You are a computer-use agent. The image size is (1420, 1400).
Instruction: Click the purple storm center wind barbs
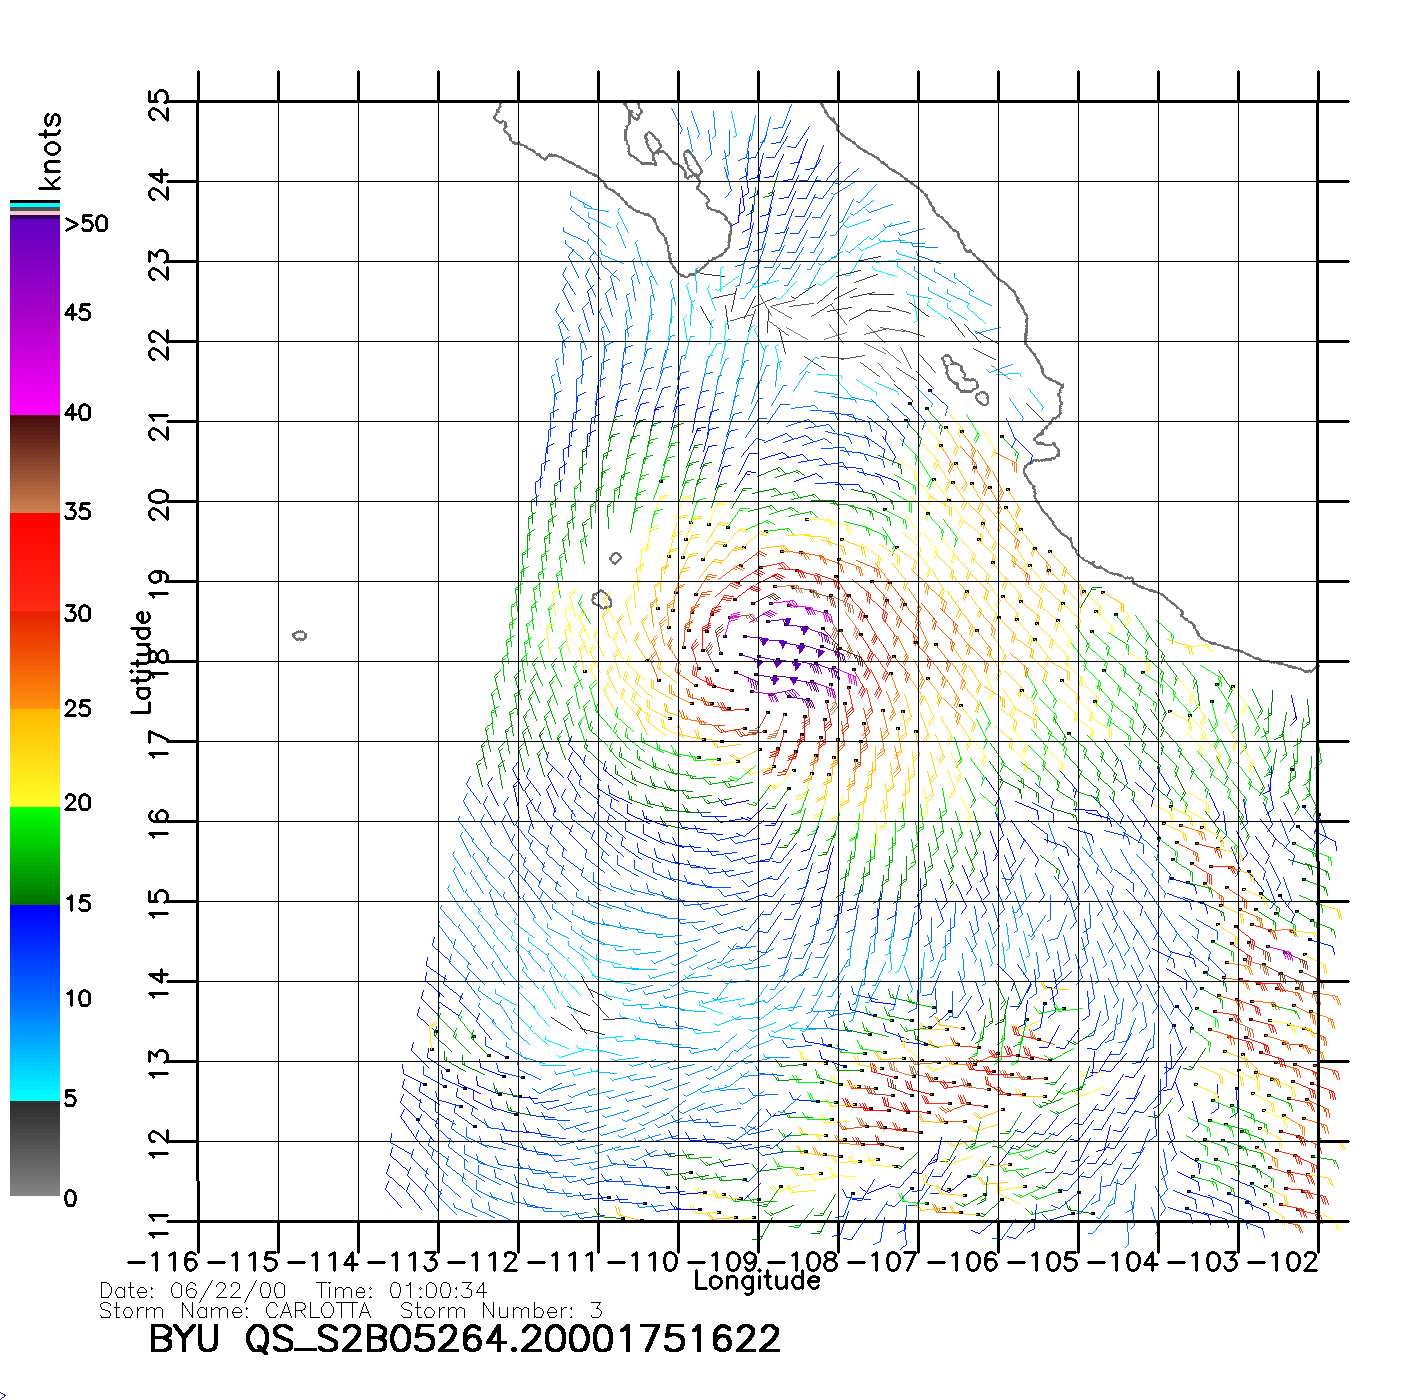pyautogui.click(x=790, y=650)
